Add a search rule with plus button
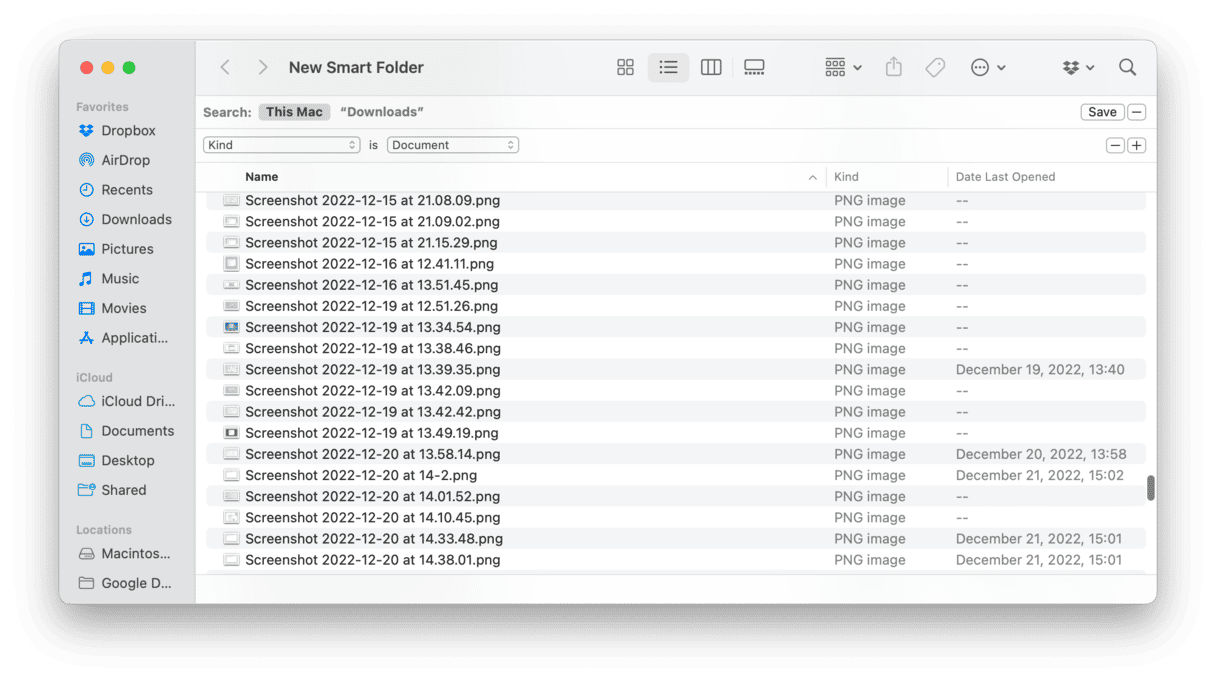This screenshot has width=1216, height=682. coord(1136,145)
